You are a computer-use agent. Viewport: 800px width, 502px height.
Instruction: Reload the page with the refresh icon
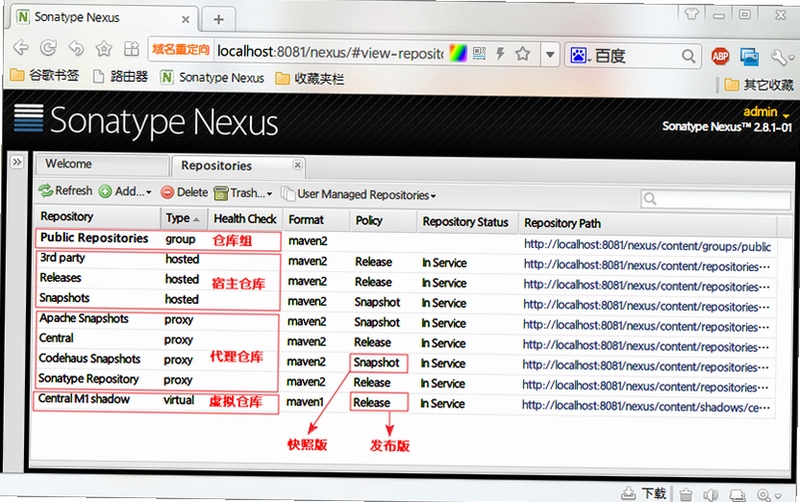click(x=48, y=48)
